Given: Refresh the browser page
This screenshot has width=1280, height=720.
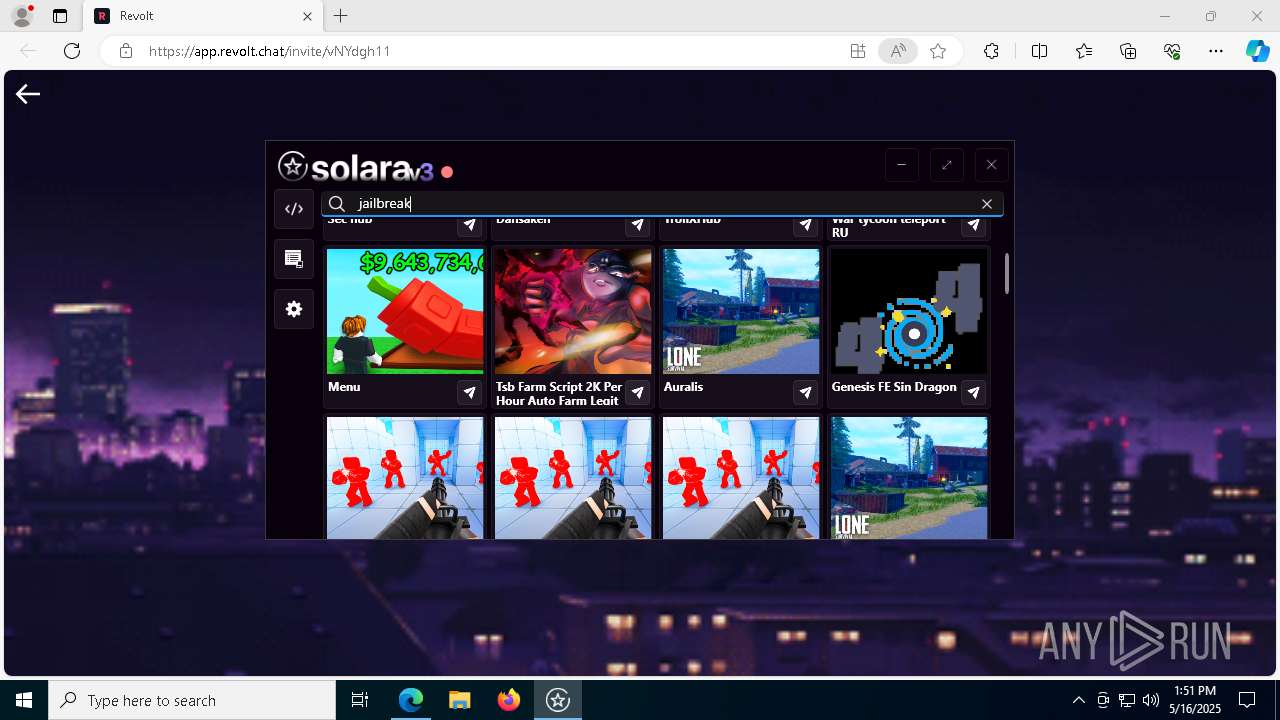Looking at the screenshot, I should coord(72,51).
